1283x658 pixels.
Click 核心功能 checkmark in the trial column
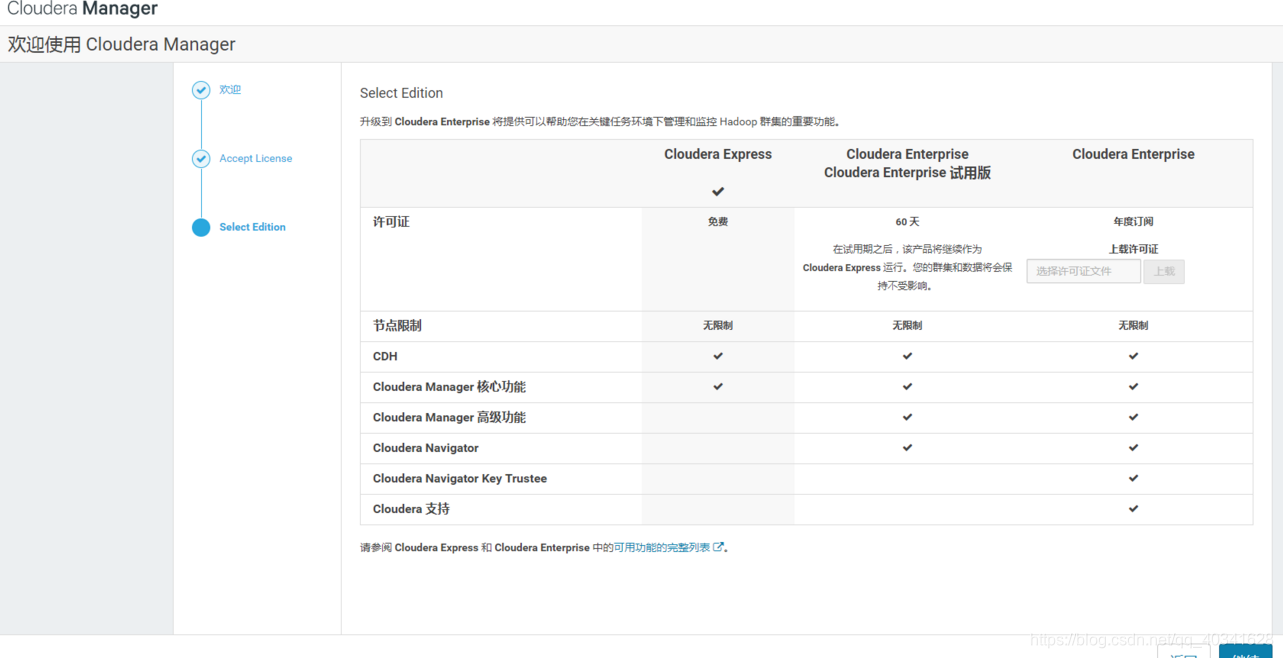[907, 386]
